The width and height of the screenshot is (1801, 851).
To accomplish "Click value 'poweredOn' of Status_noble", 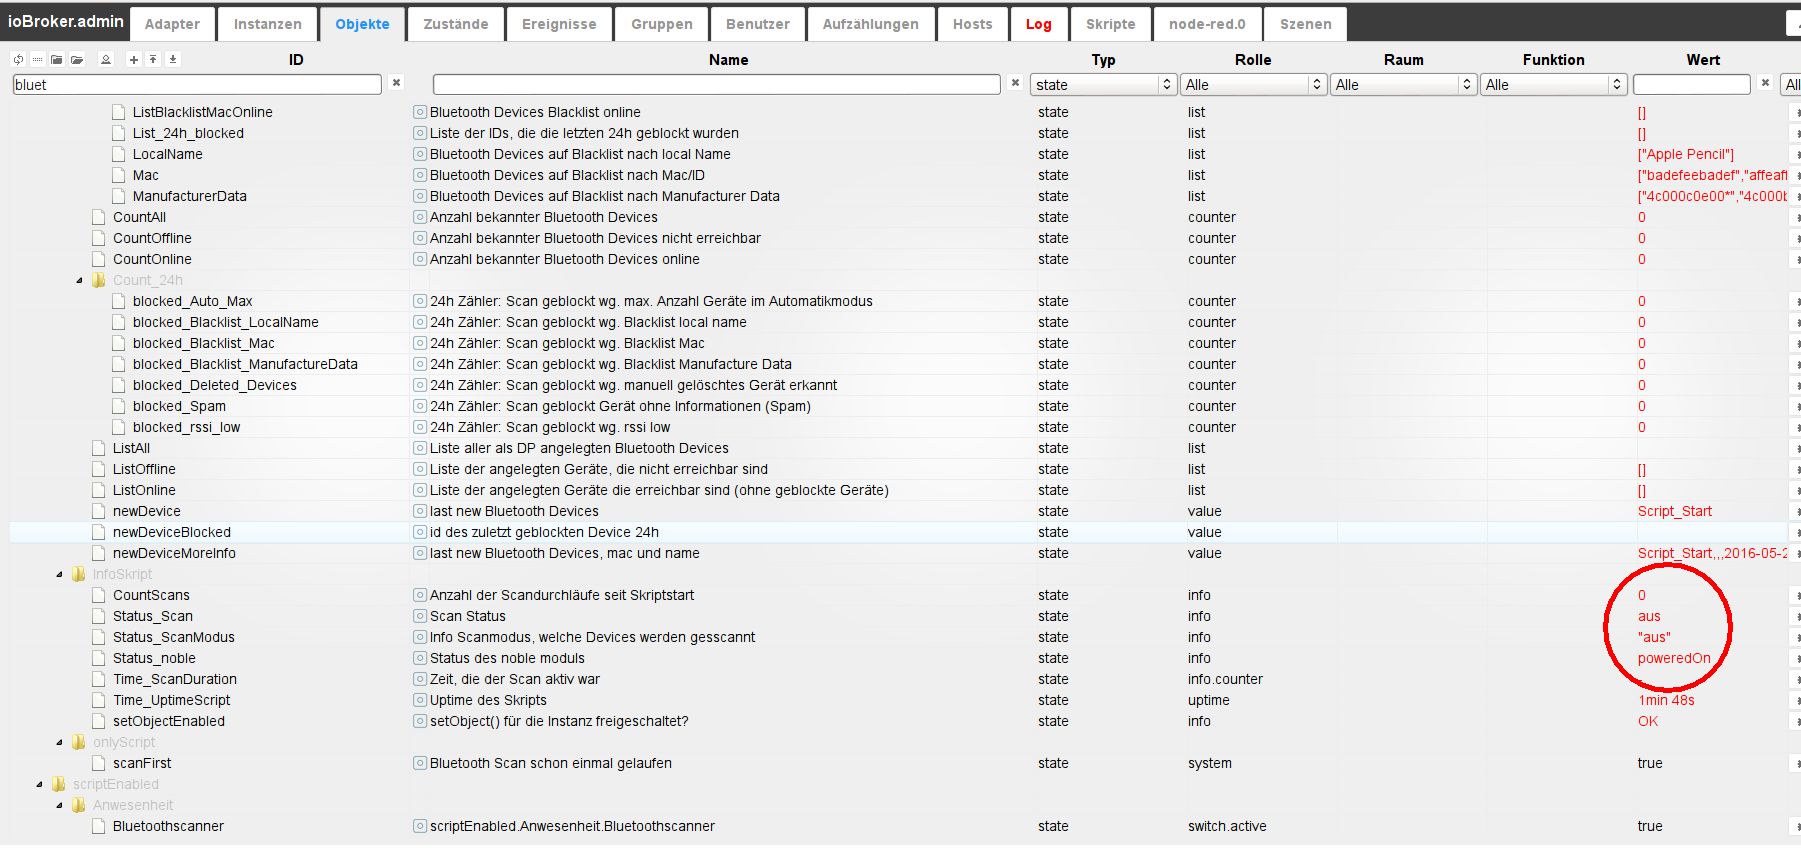I will coord(1674,658).
